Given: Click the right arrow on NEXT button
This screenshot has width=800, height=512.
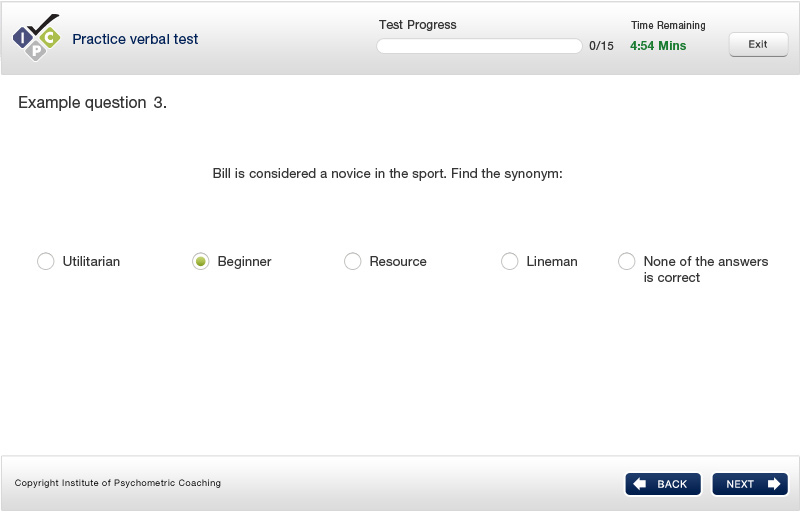Looking at the screenshot, I should (773, 483).
